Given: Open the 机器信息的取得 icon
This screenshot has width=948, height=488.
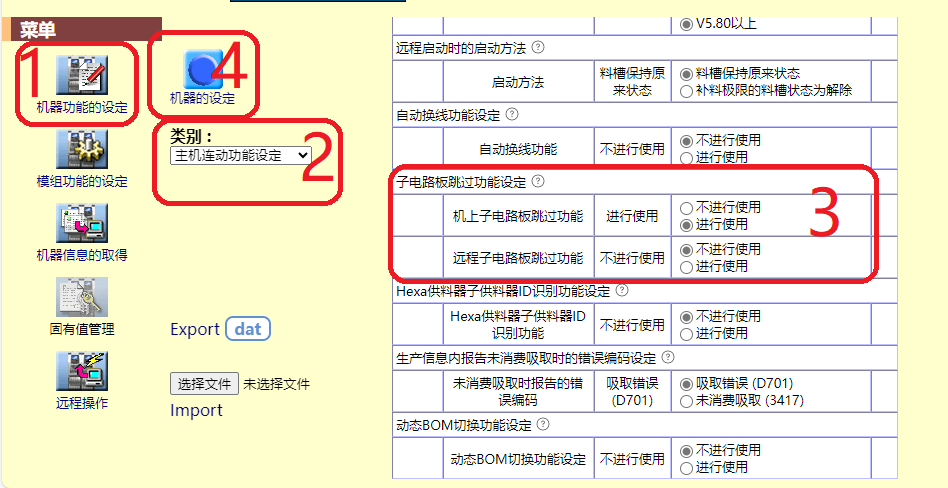Looking at the screenshot, I should coord(81,223).
